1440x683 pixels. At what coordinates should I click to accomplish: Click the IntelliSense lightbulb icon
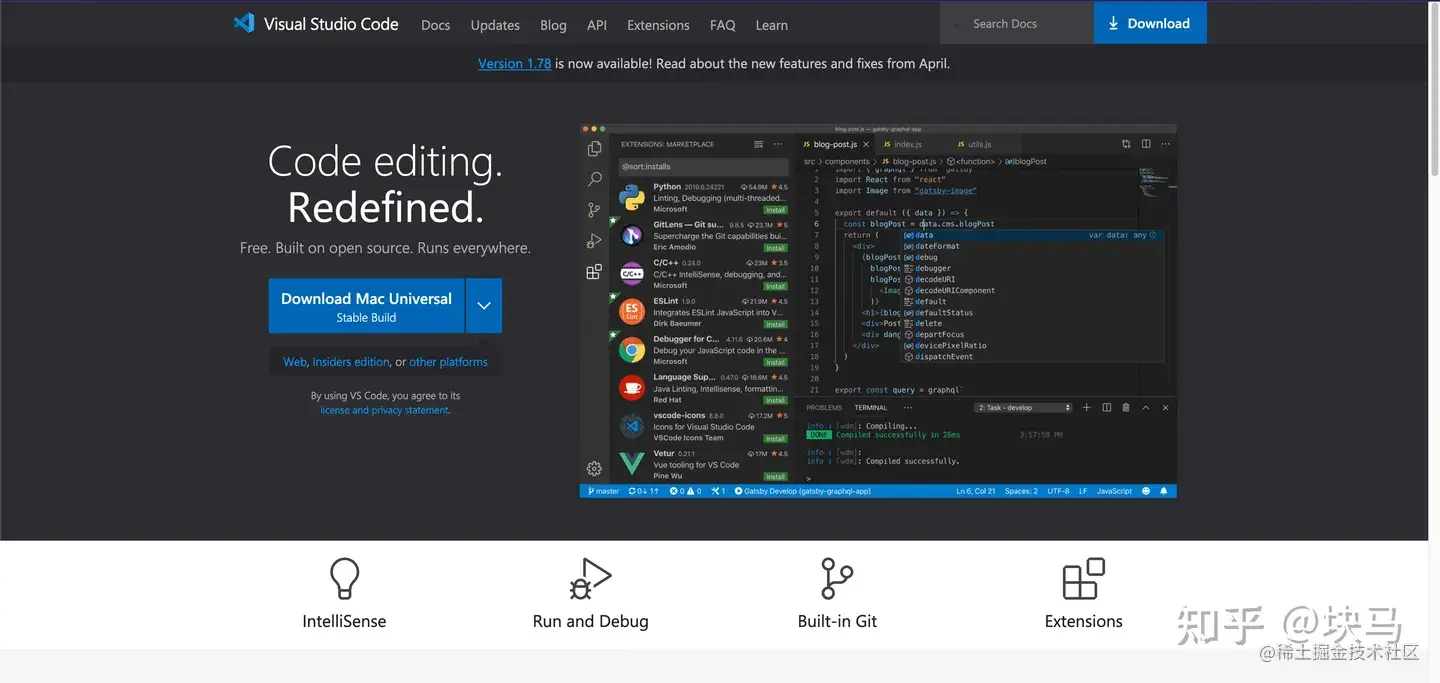[x=344, y=578]
